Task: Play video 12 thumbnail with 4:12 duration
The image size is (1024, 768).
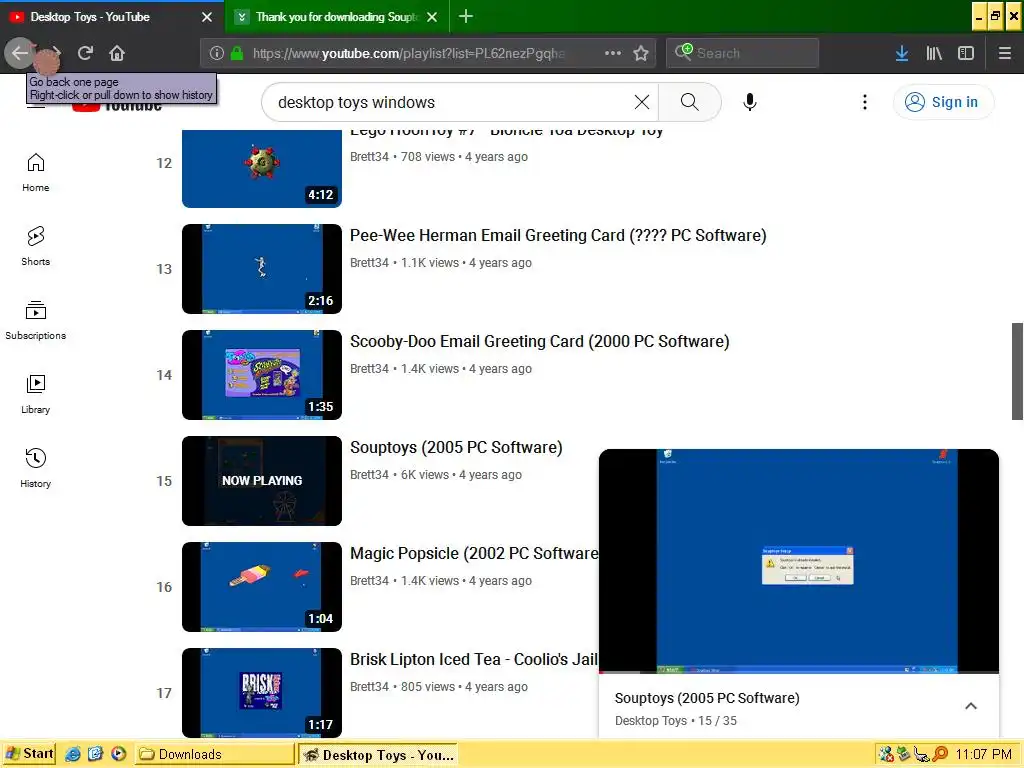Action: tap(262, 168)
